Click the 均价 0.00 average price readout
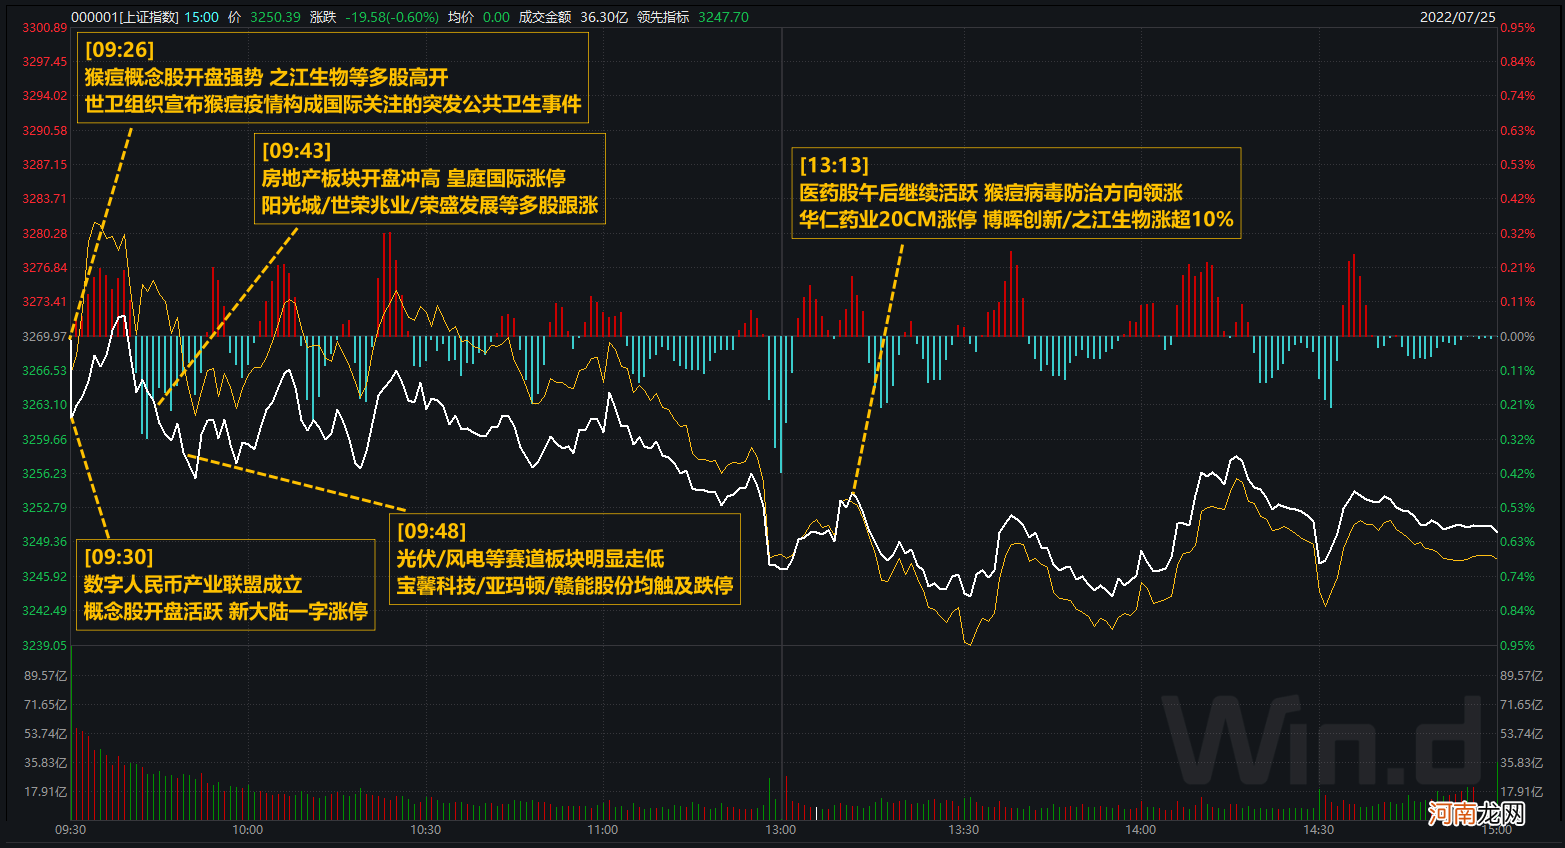 click(479, 17)
